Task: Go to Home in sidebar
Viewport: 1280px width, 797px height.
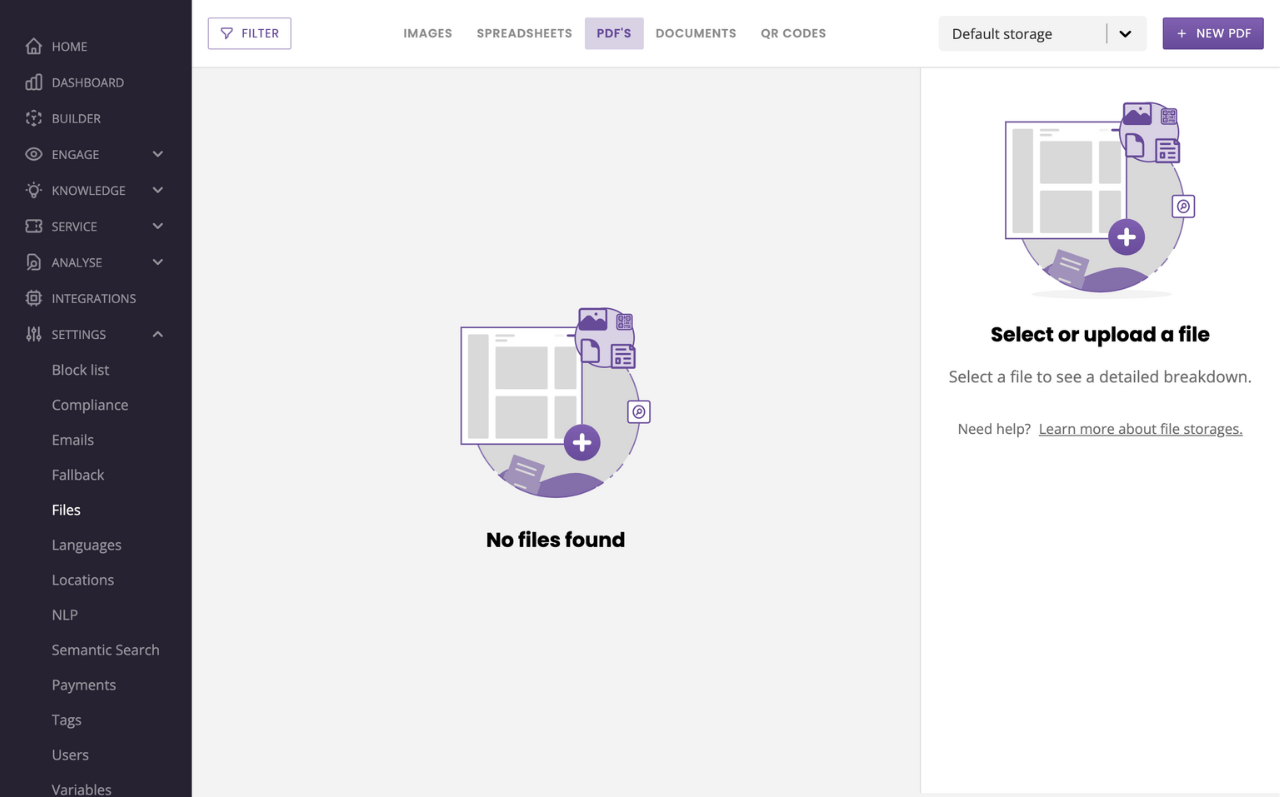Action: [69, 46]
